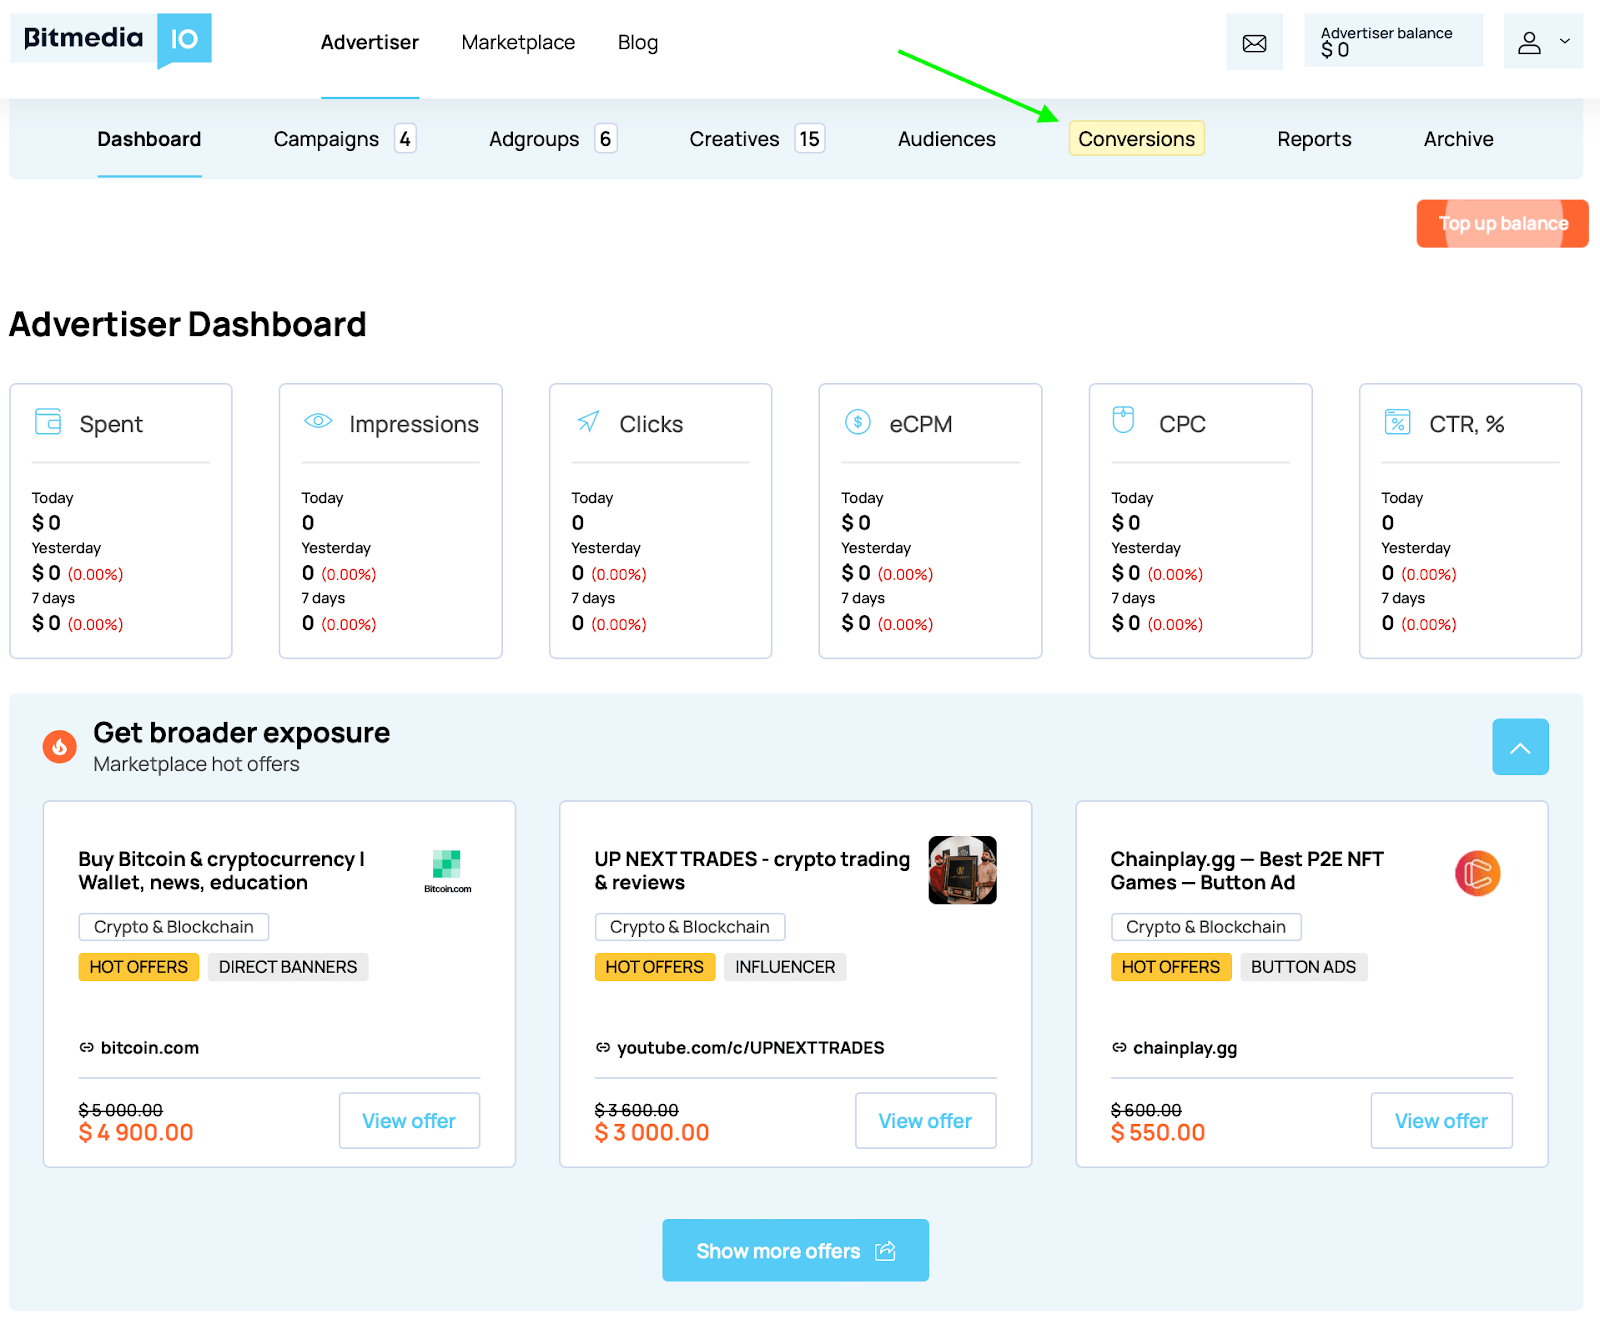Collapse the Marketplace hot offers panel
Viewport: 1600px width, 1325px height.
point(1520,746)
